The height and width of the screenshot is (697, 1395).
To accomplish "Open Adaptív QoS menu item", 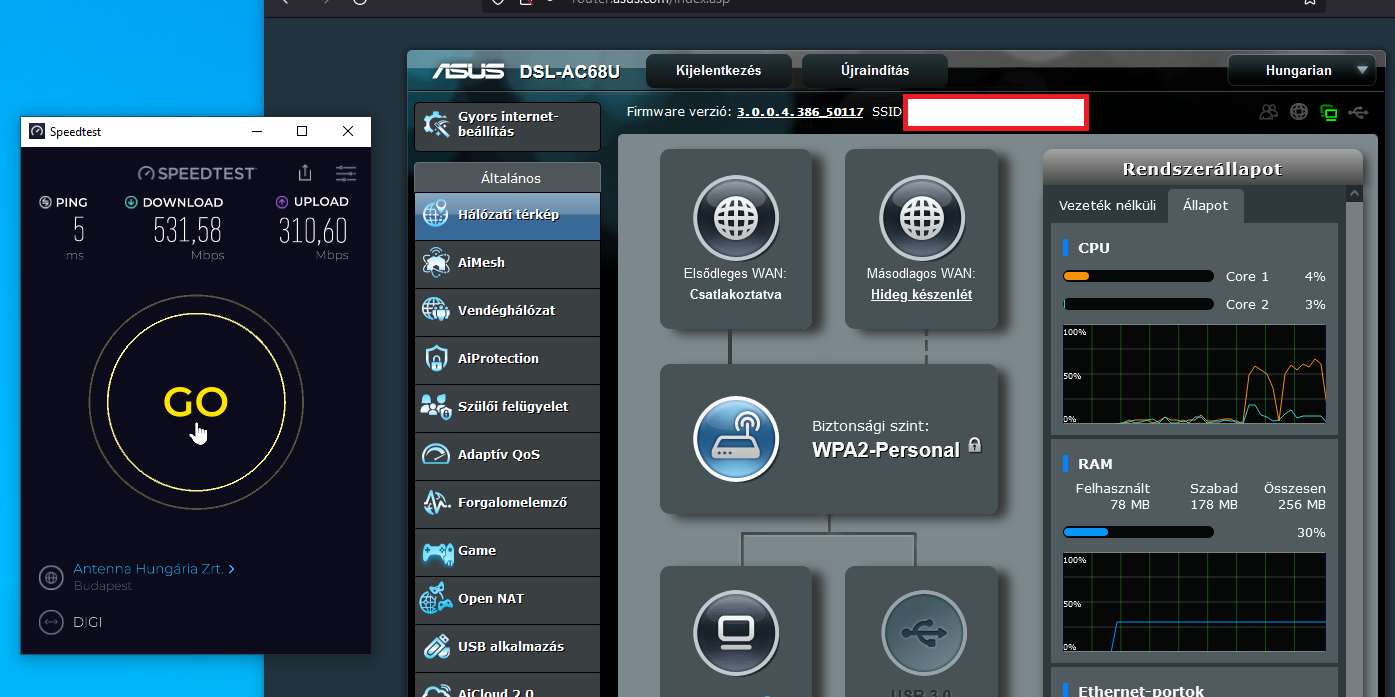I will pyautogui.click(x=507, y=455).
